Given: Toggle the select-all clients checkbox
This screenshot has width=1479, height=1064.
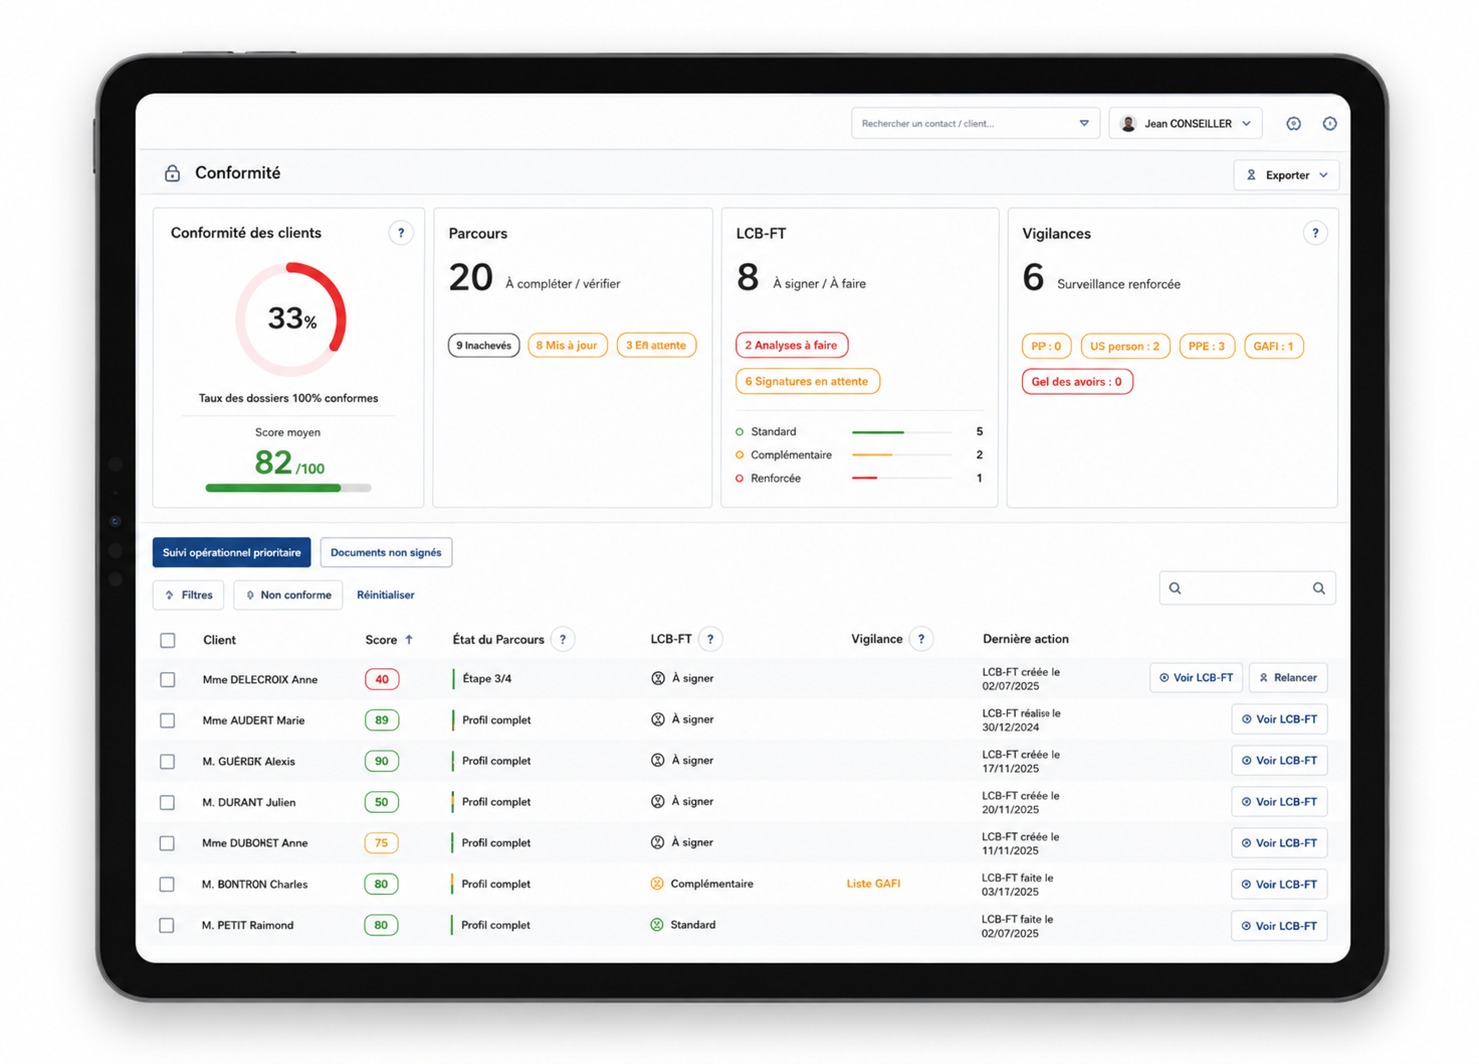Looking at the screenshot, I should coord(168,640).
